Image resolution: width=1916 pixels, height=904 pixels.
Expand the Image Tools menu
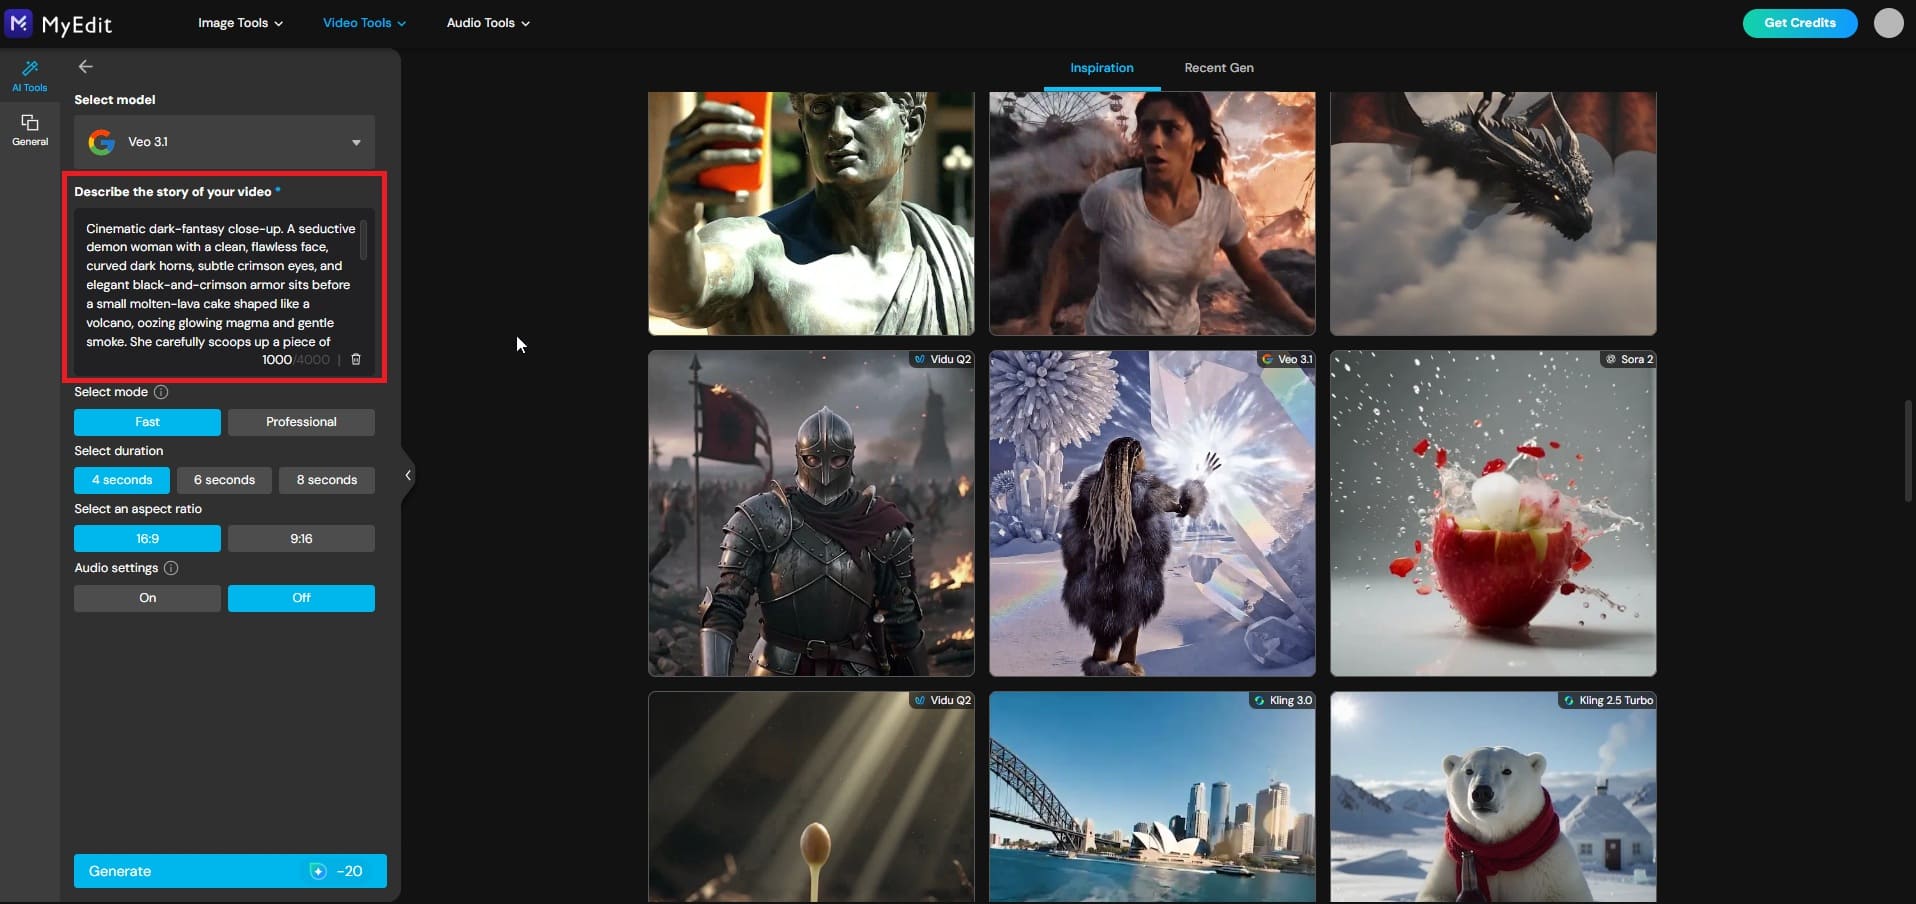239,22
